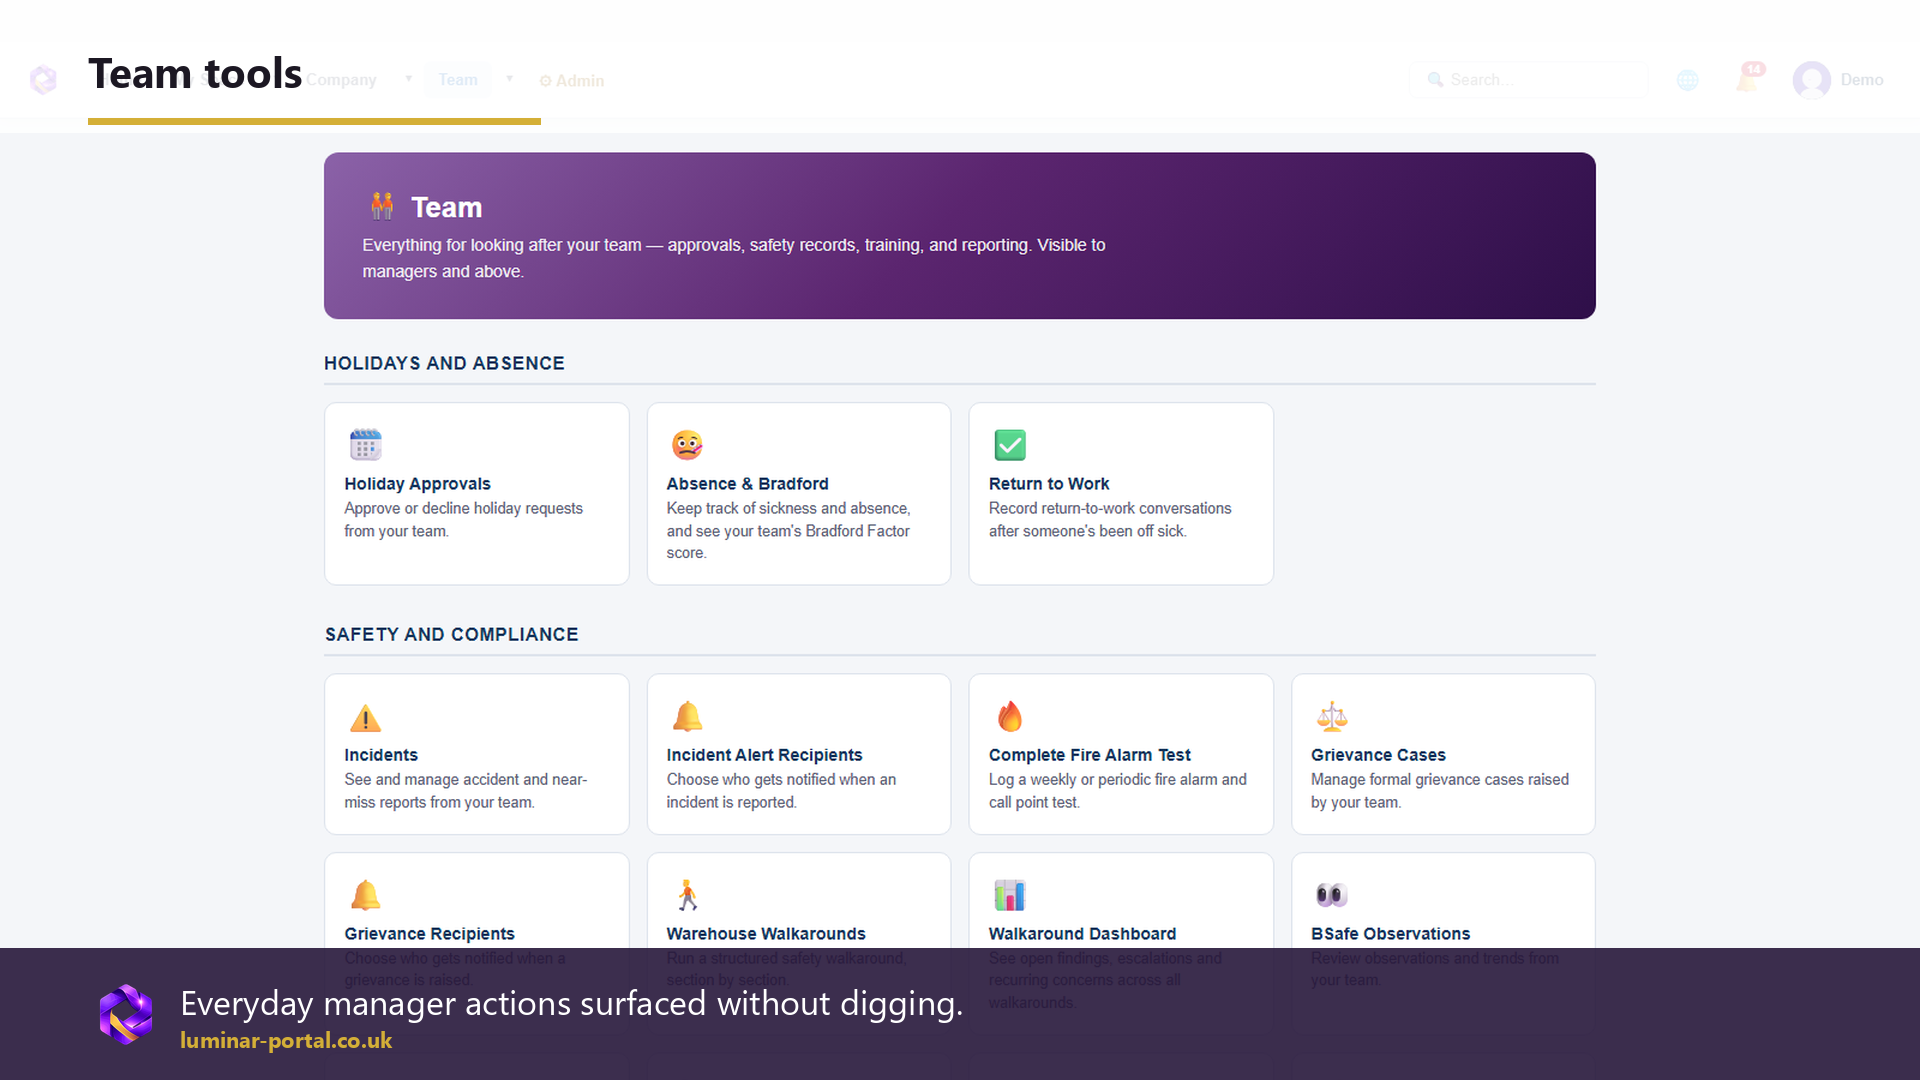The width and height of the screenshot is (1920, 1080).
Task: Expand the Team menu dropdown arrow
Action: tap(509, 79)
